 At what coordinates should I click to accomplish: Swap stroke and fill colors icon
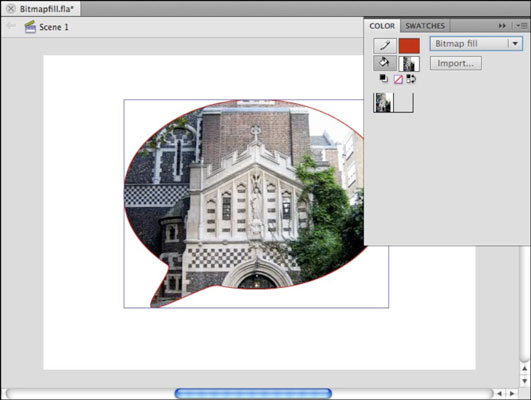[x=411, y=79]
